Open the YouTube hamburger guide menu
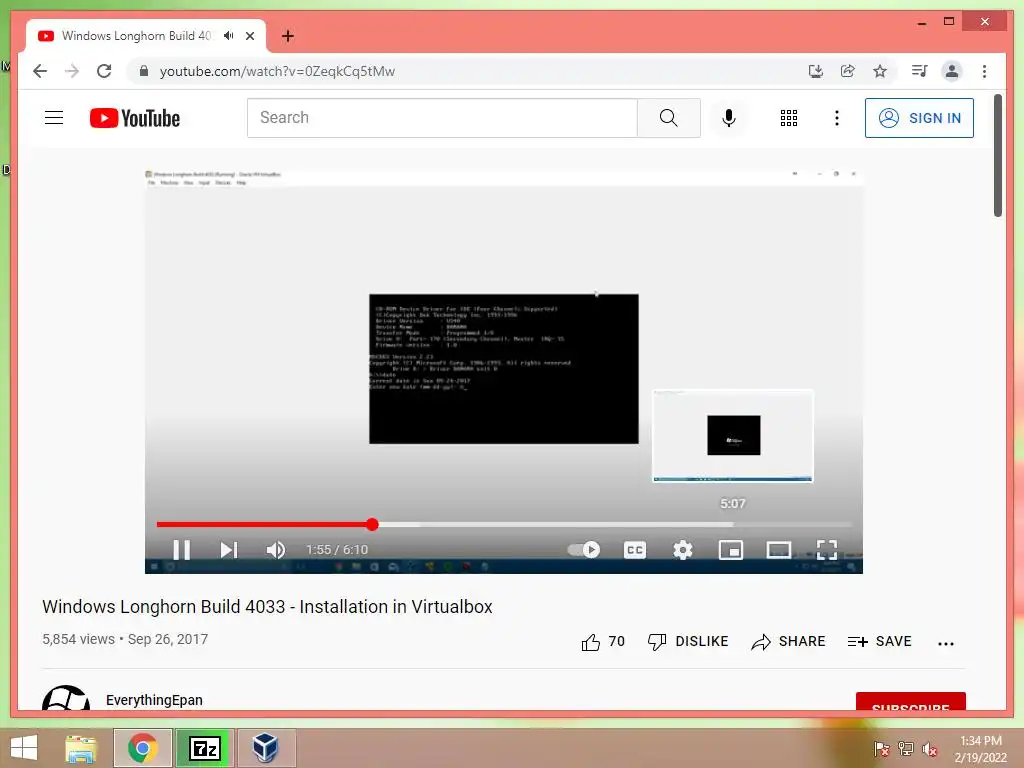The image size is (1024, 768). coord(54,118)
